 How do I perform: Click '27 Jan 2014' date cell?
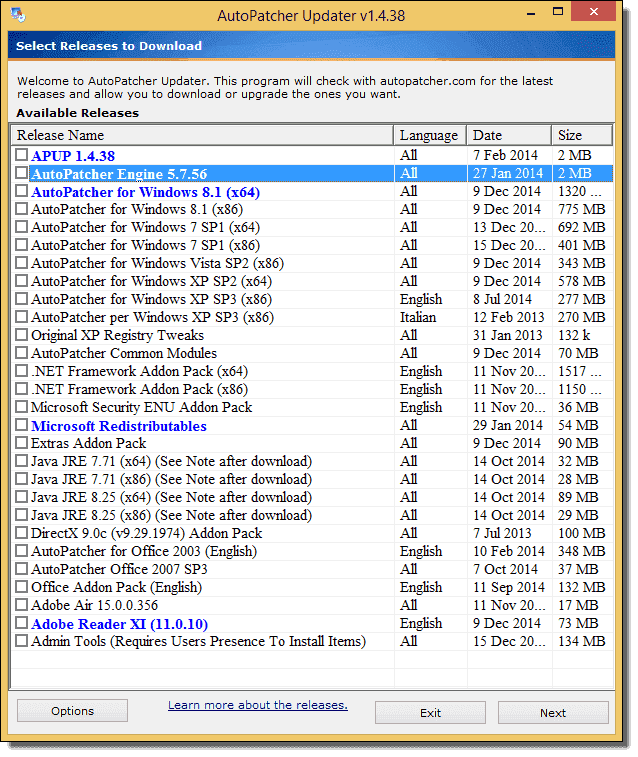point(508,173)
